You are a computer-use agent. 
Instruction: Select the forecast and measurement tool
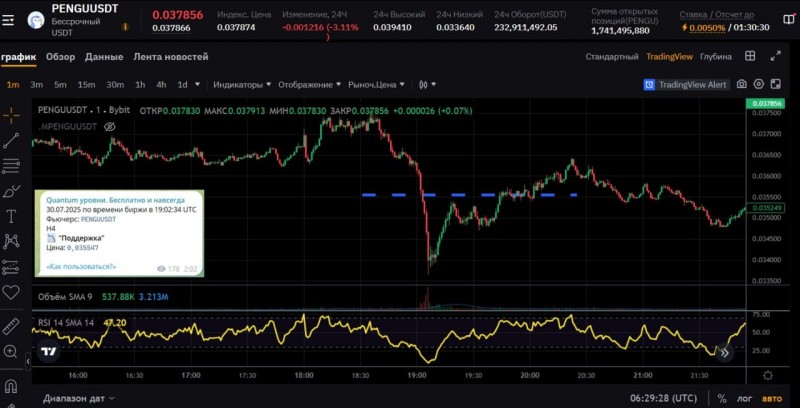coord(11,267)
